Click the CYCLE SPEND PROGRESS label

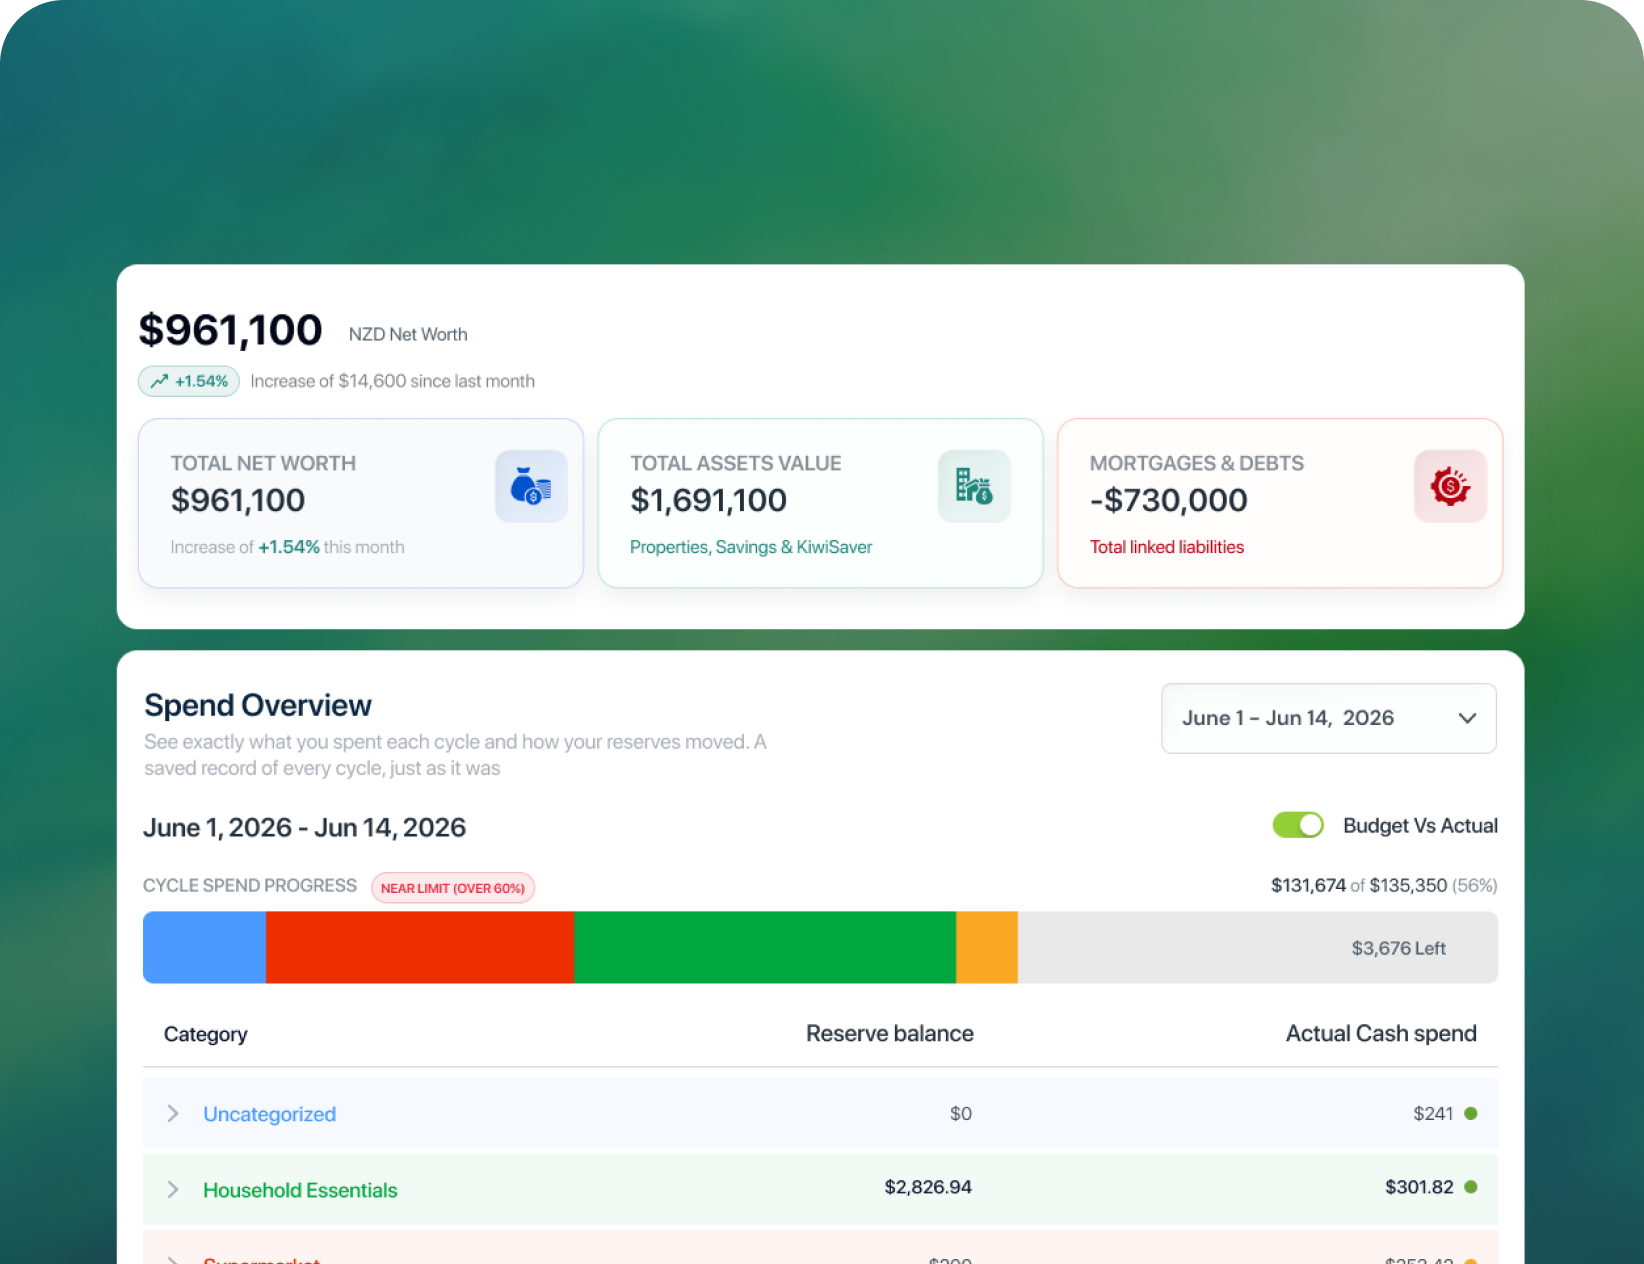click(250, 886)
